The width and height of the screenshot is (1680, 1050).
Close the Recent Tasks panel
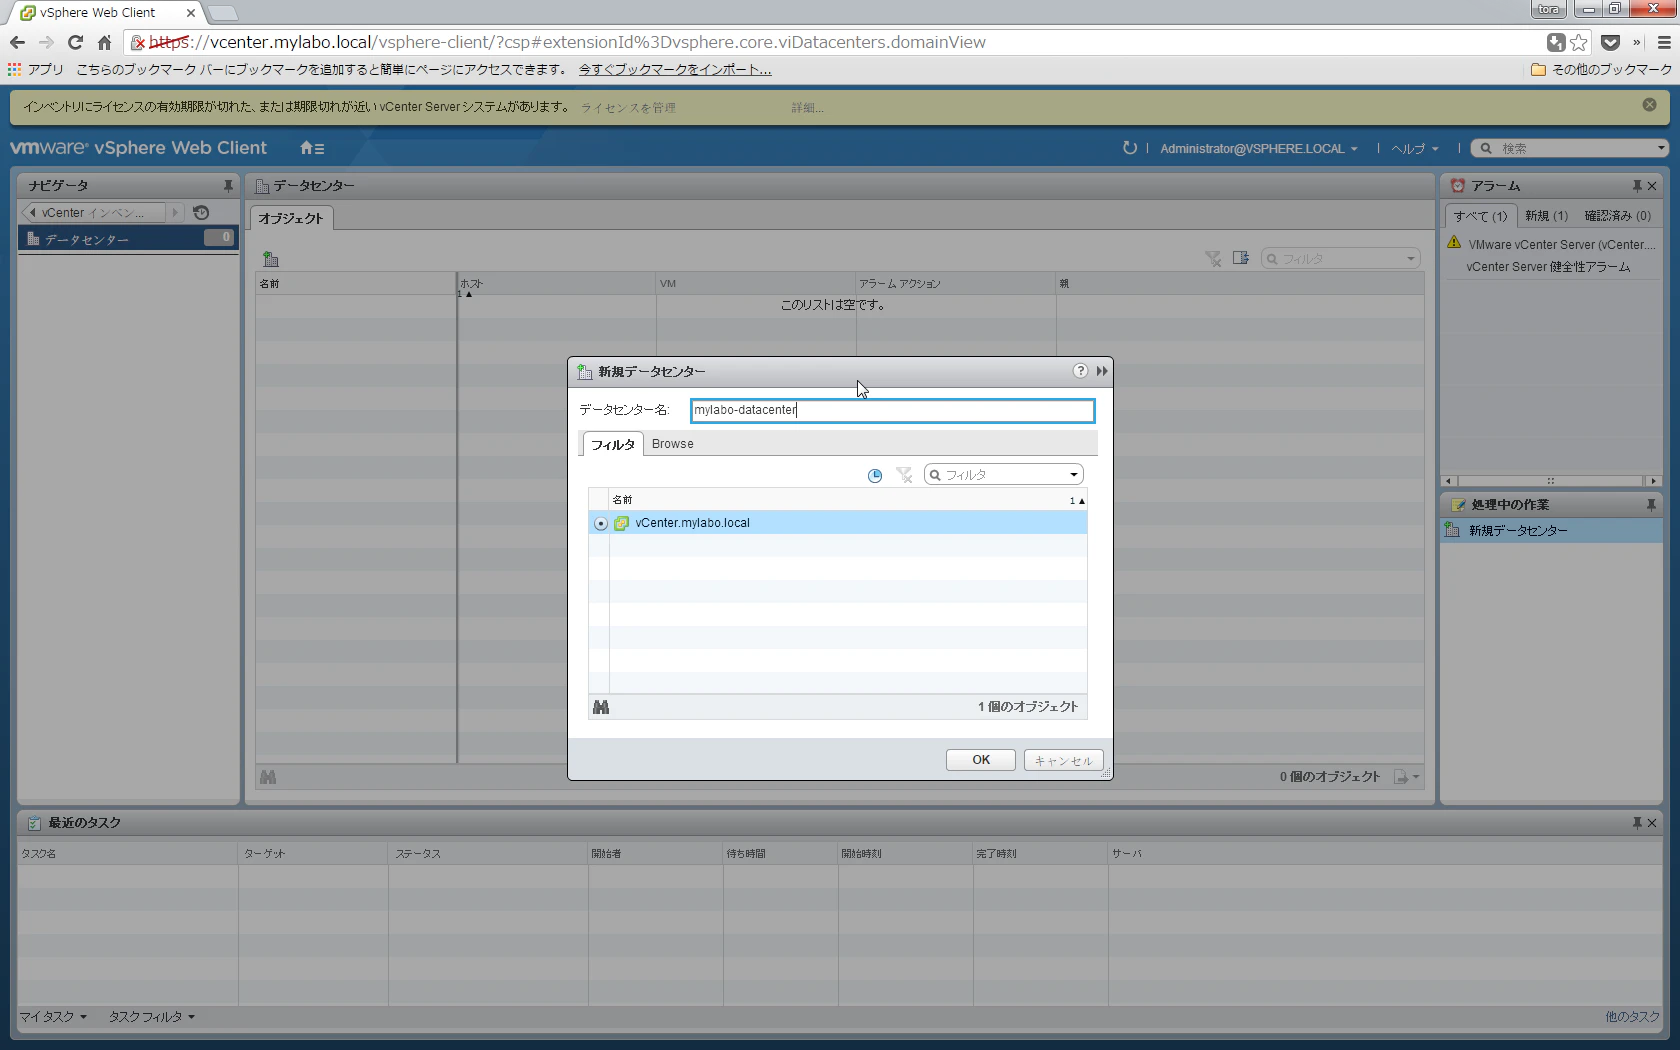coord(1652,823)
